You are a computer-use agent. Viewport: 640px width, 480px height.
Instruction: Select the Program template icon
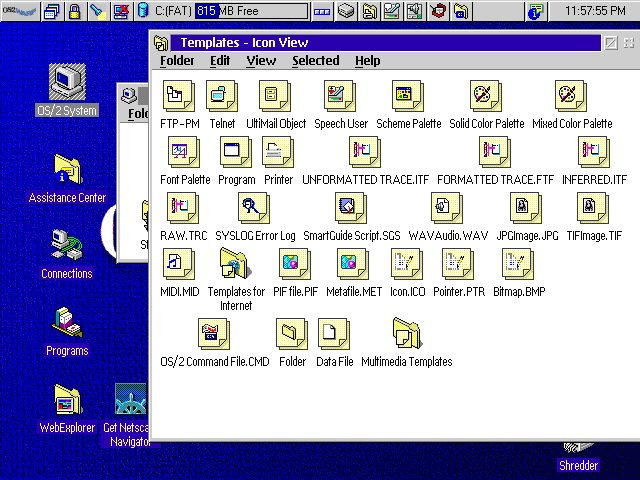pyautogui.click(x=236, y=152)
